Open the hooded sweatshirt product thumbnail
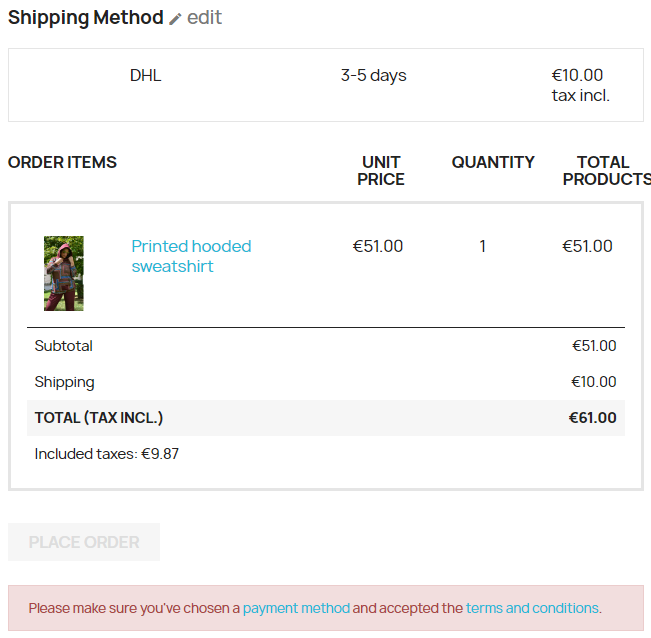The width and height of the screenshot is (651, 638). tap(64, 273)
